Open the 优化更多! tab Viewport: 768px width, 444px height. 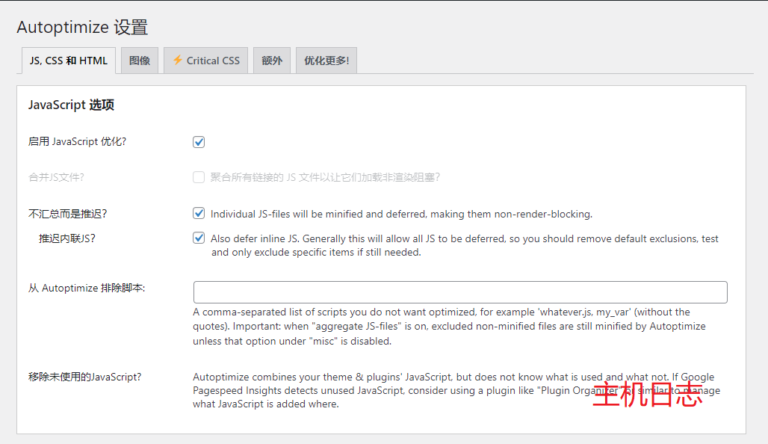coord(326,61)
